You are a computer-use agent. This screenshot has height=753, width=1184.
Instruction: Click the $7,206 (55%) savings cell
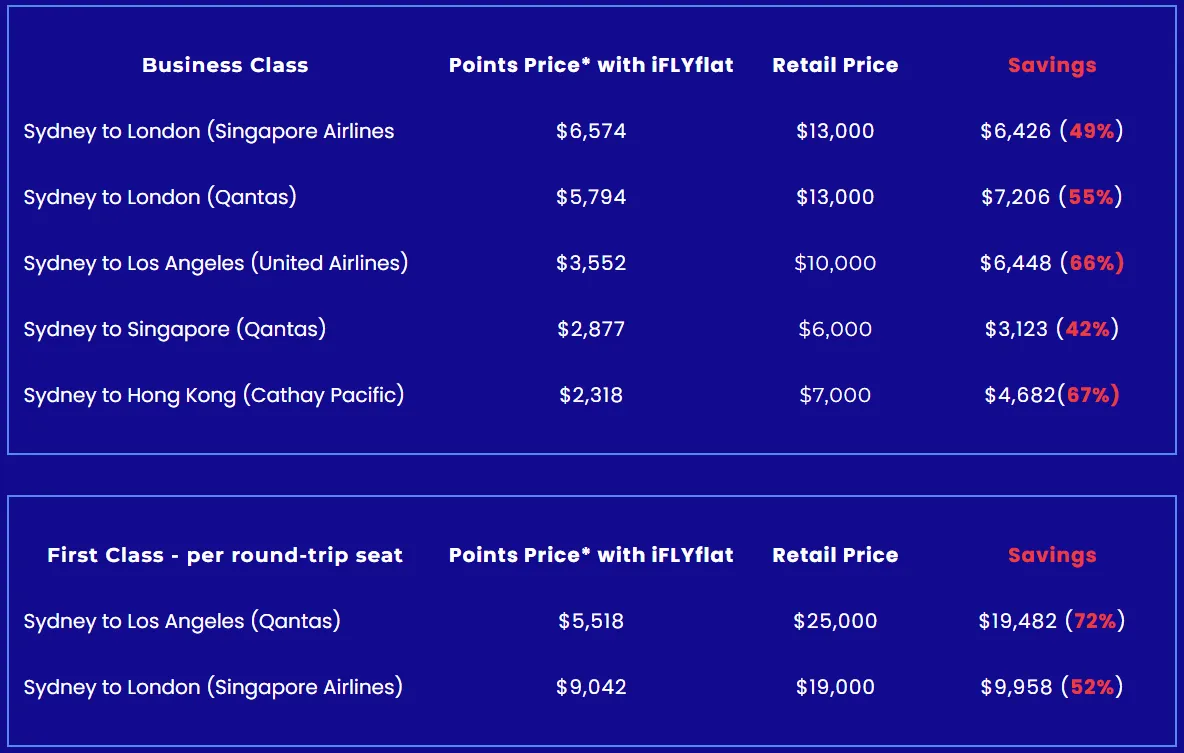[1052, 197]
